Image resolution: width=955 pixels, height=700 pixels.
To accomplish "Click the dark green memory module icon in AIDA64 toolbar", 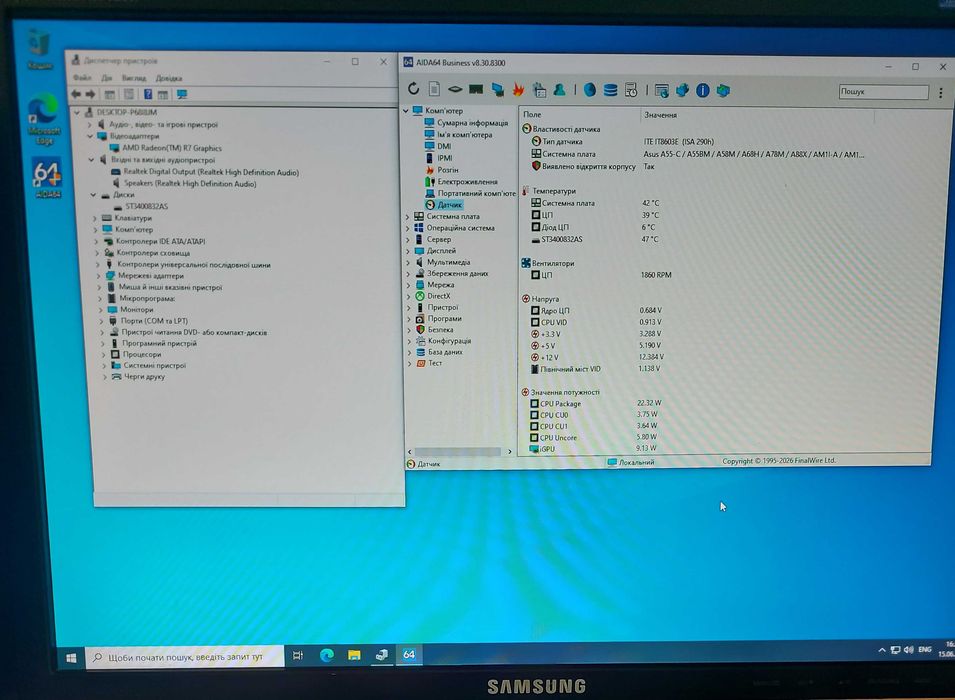I will pyautogui.click(x=476, y=90).
